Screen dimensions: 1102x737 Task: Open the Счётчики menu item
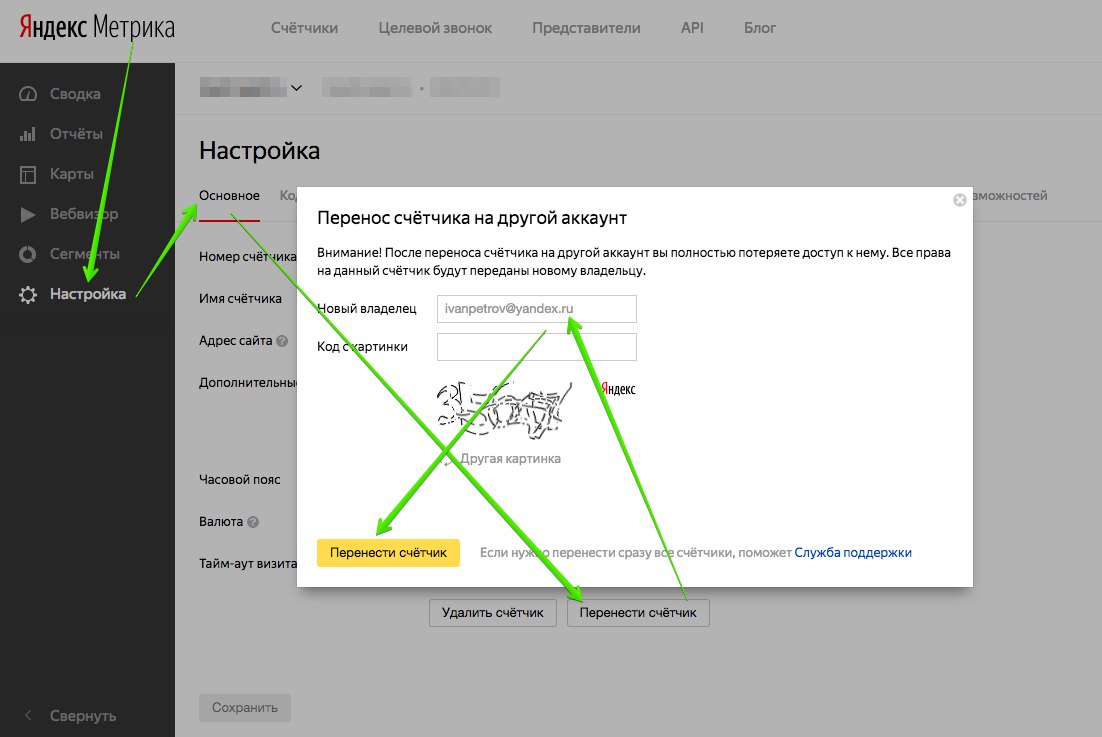coord(304,28)
